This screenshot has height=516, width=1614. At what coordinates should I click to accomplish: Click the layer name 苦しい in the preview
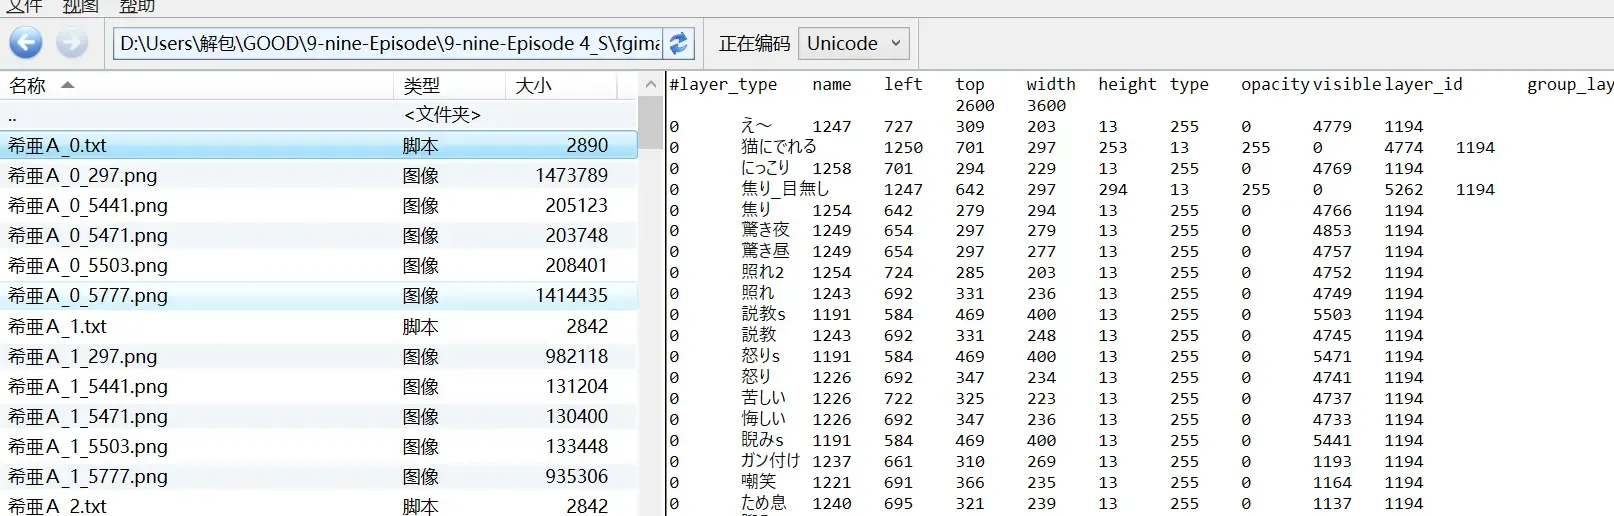[x=763, y=399]
